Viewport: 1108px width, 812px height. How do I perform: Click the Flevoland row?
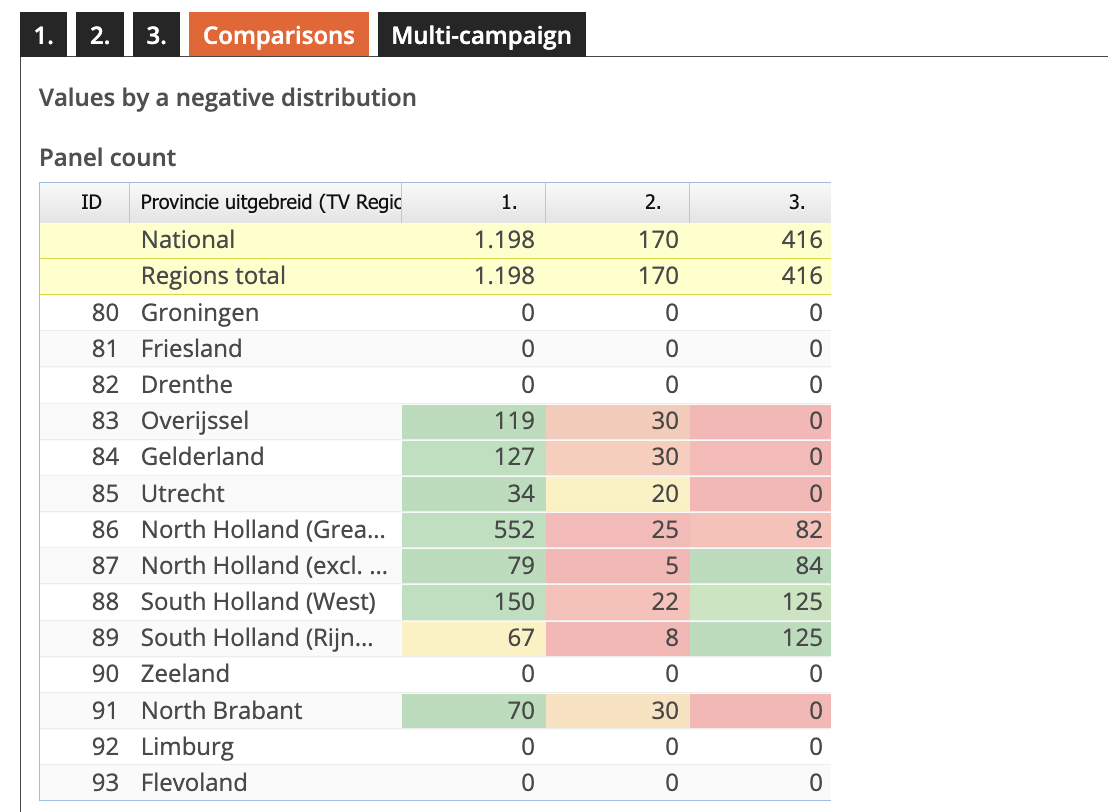(194, 783)
